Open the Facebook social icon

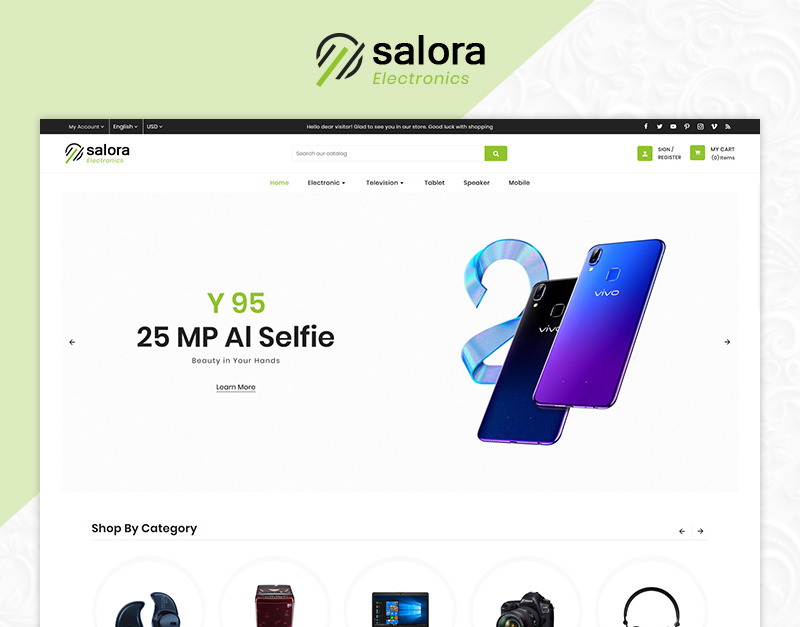click(645, 127)
